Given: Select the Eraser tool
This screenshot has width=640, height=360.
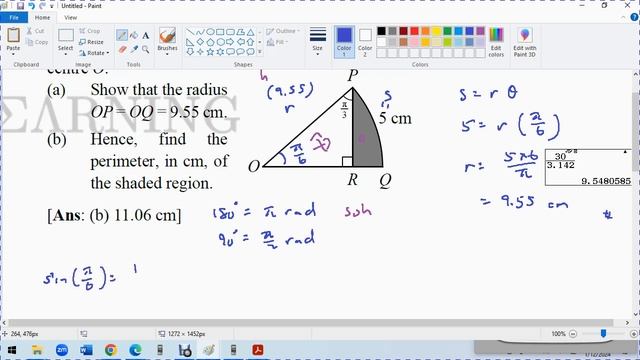Looking at the screenshot, I should pos(122,50).
